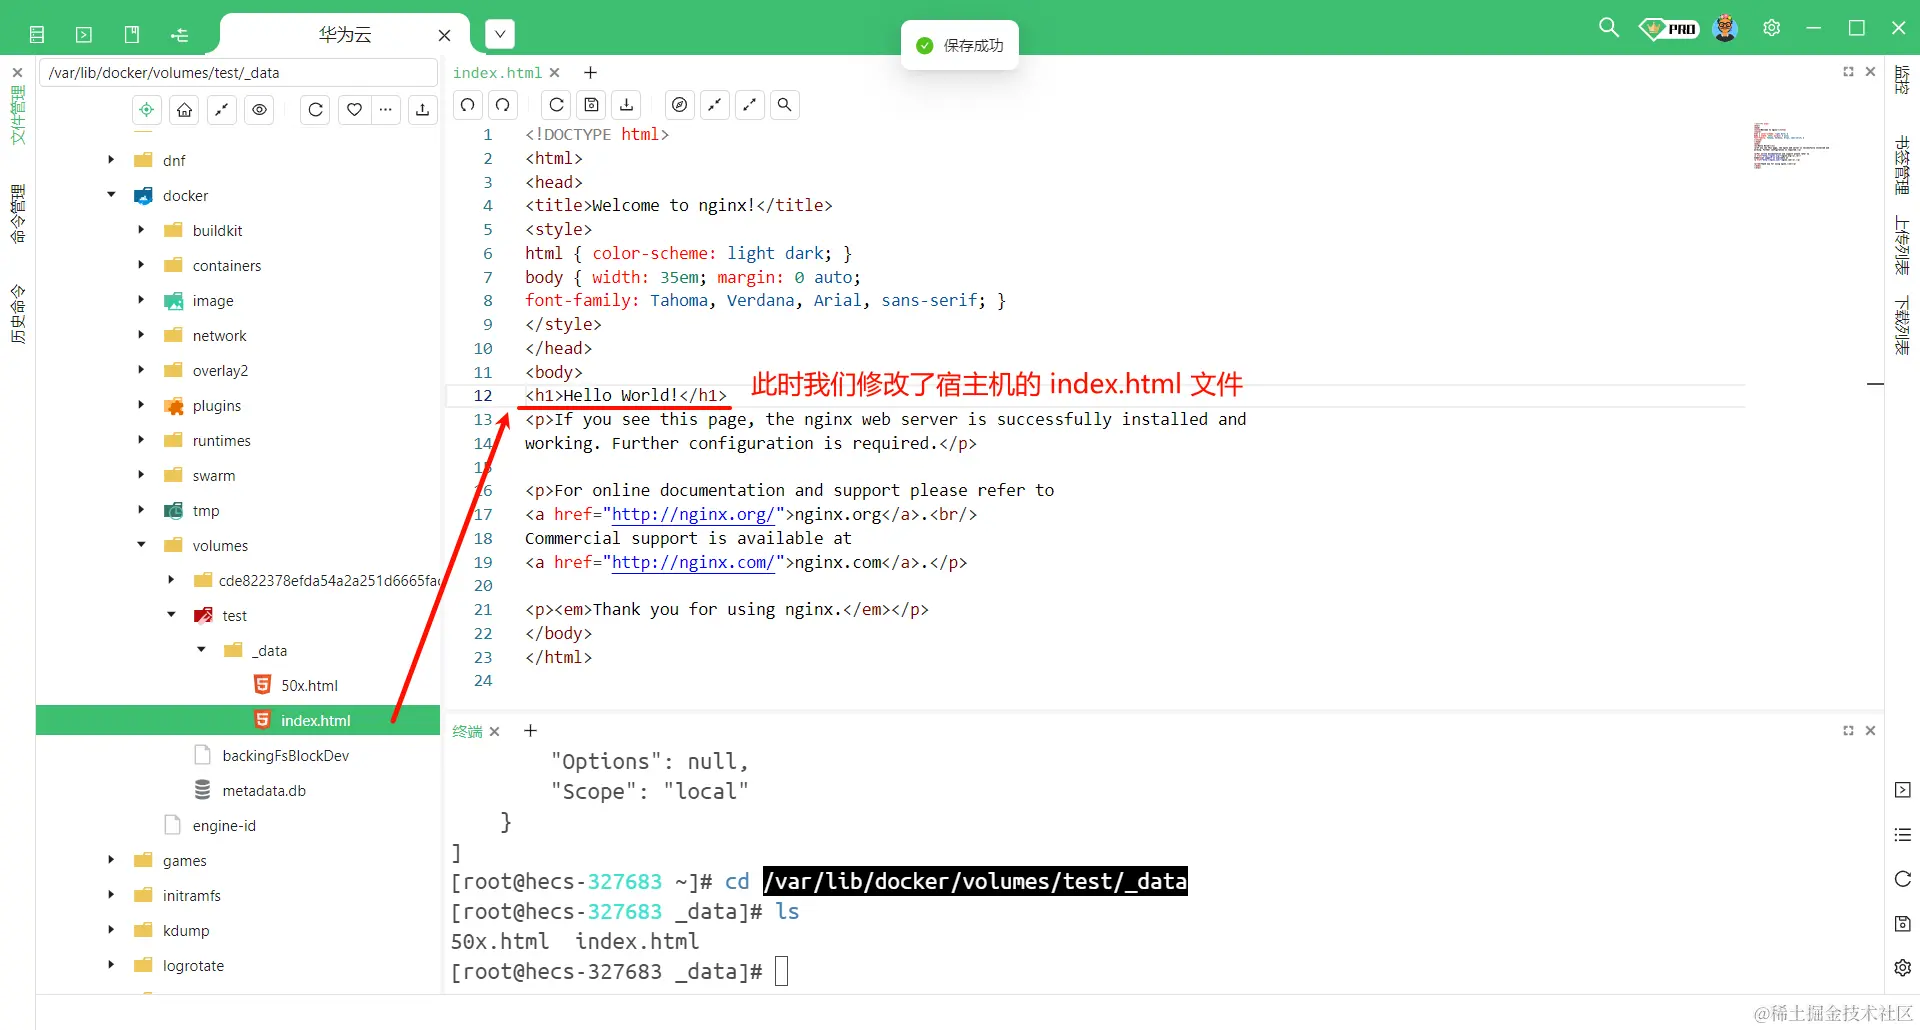Add a new editor tab
Viewport: 1920px width, 1030px height.
tap(591, 73)
